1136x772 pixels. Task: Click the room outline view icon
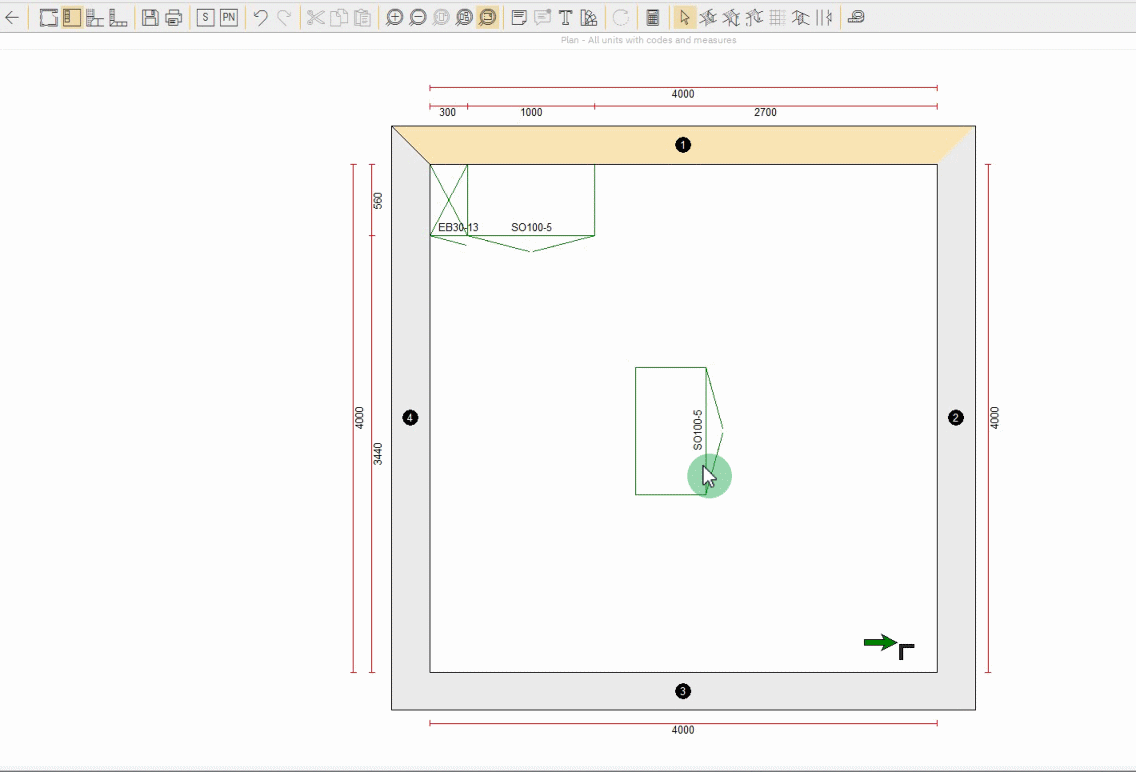(x=48, y=17)
